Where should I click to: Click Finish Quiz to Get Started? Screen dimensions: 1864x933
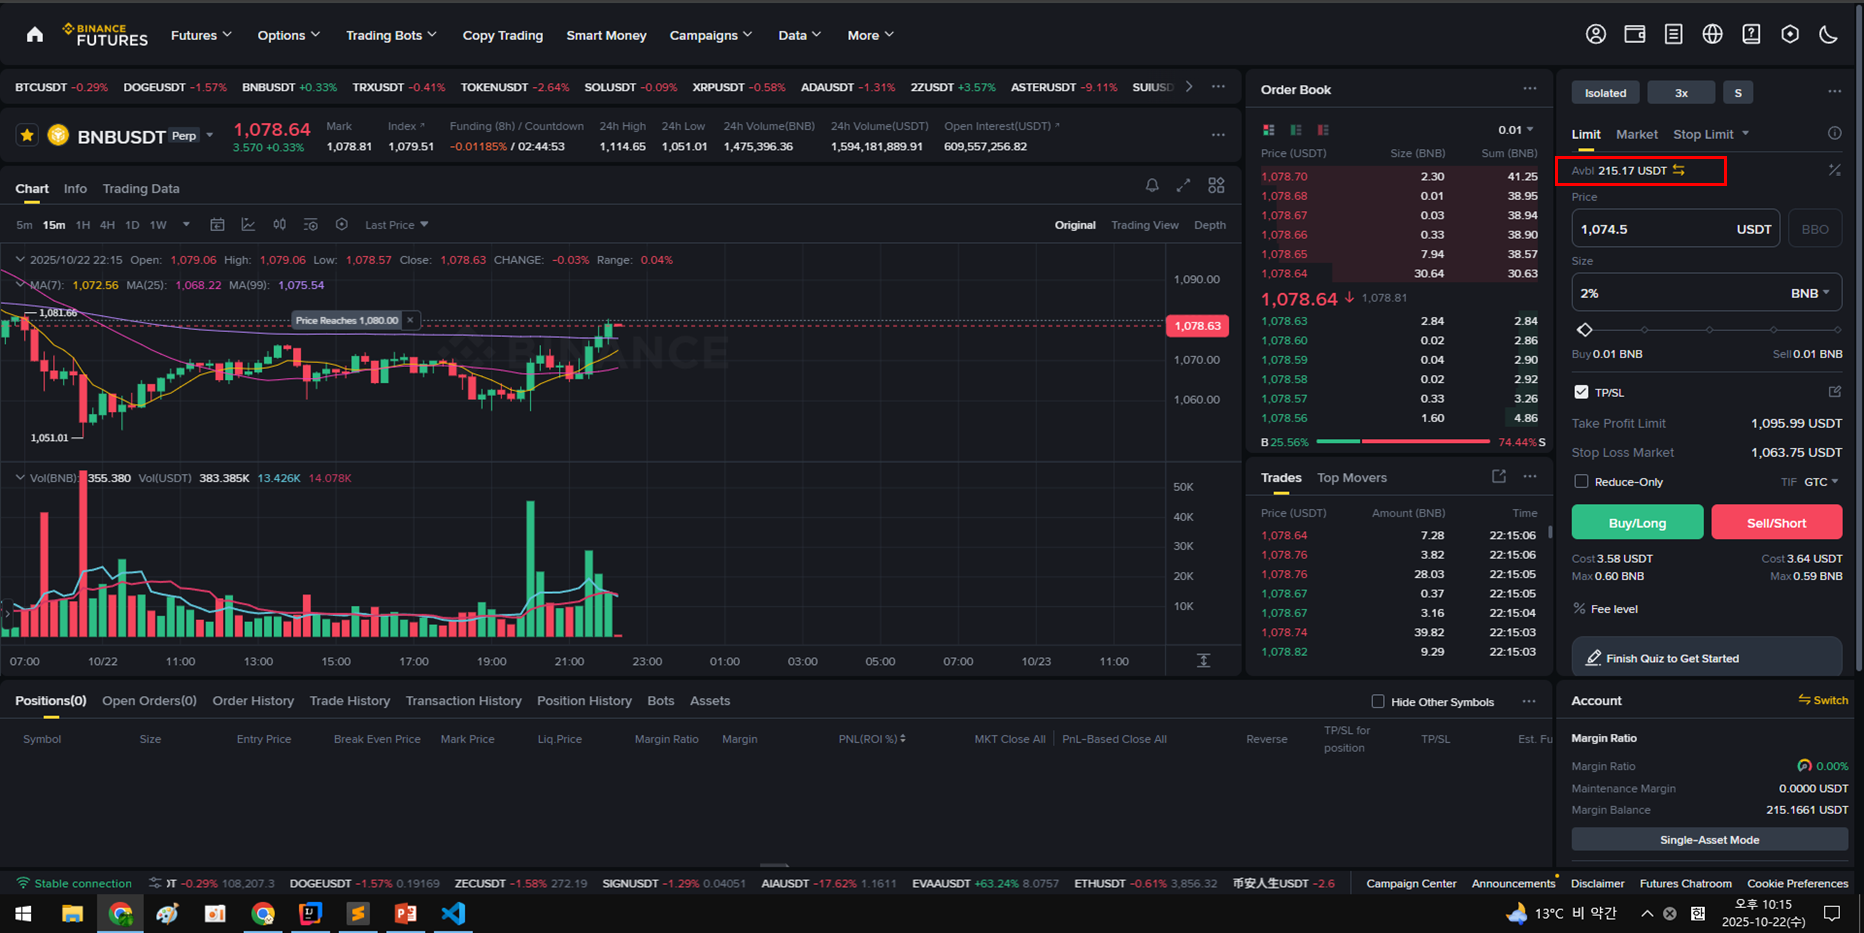(1706, 658)
